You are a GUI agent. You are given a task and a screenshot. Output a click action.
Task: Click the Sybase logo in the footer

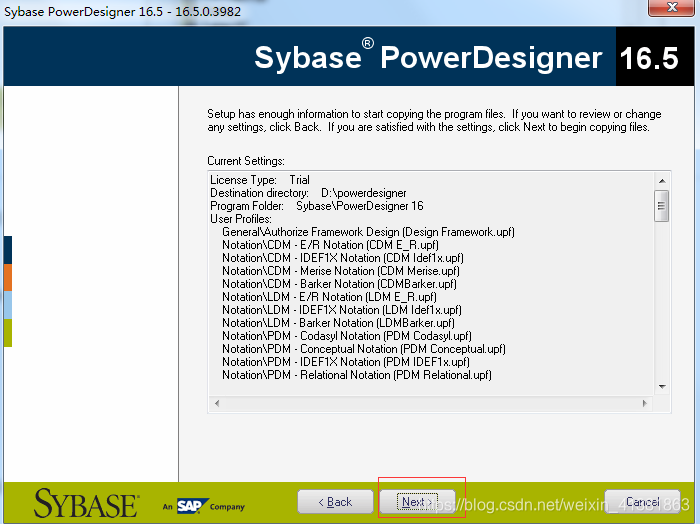(x=87, y=503)
